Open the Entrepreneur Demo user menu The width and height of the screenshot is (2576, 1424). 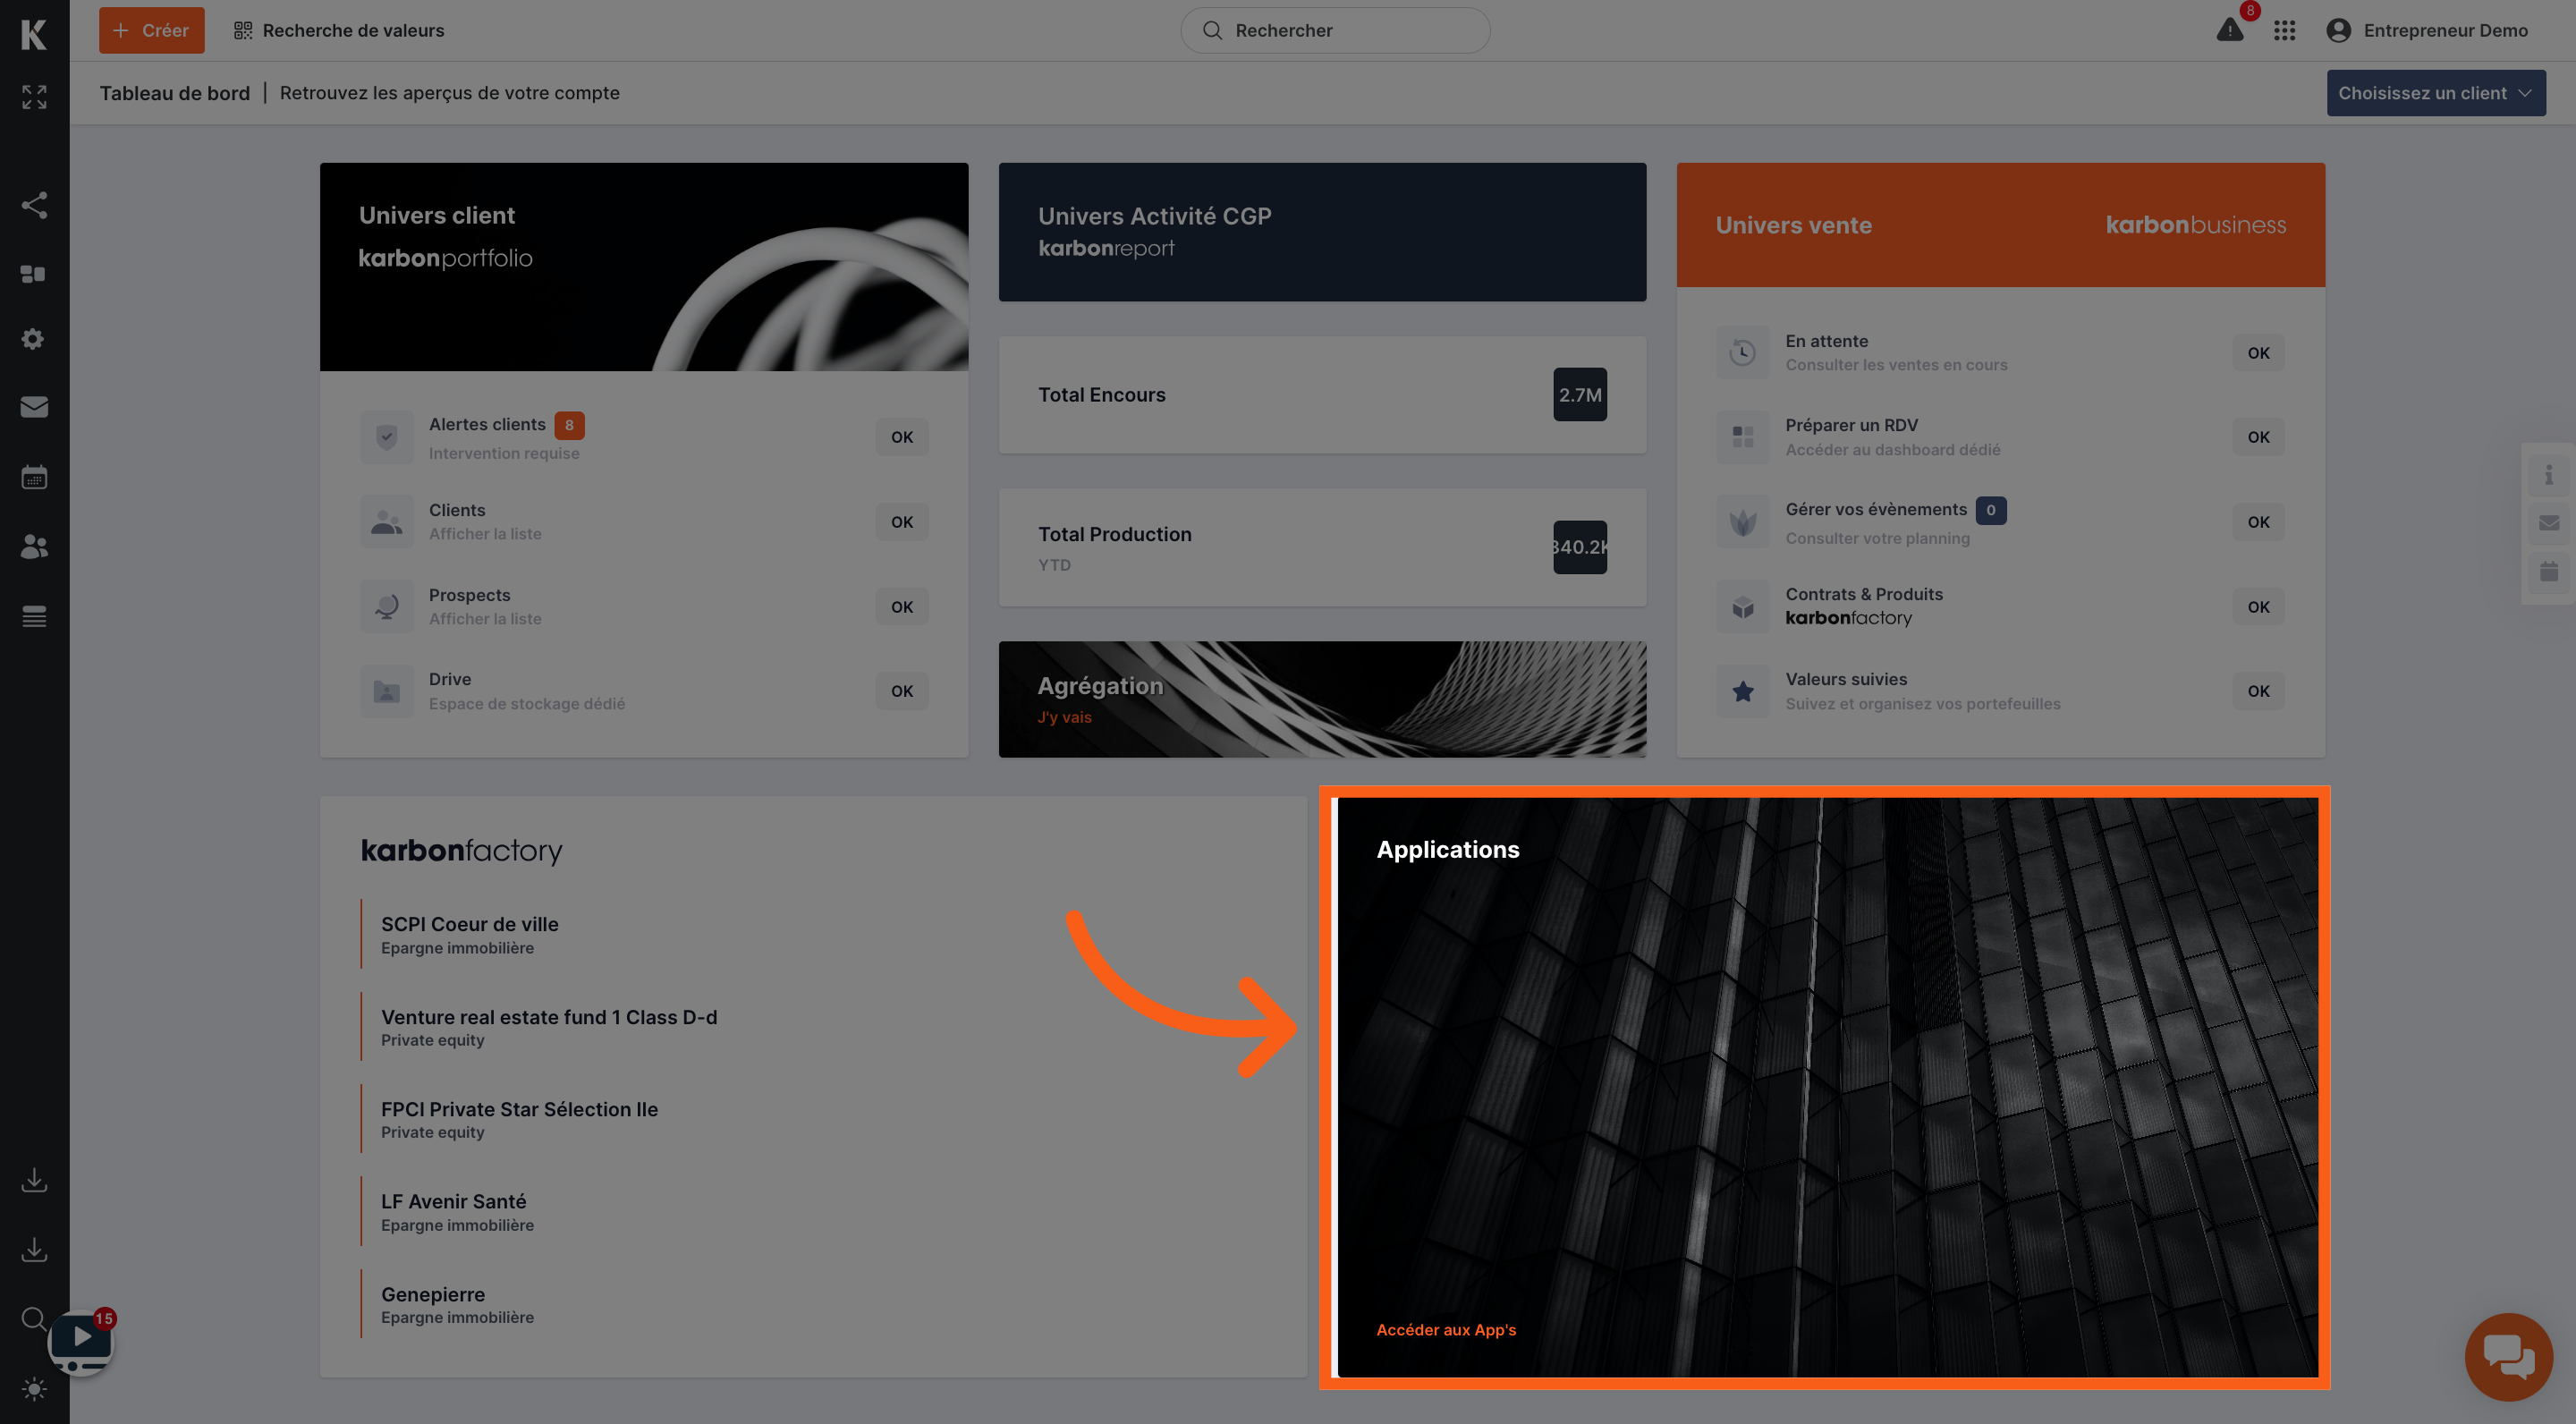(x=2427, y=31)
